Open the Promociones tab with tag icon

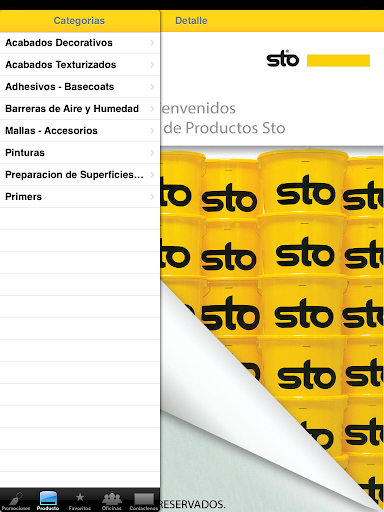pos(16,501)
